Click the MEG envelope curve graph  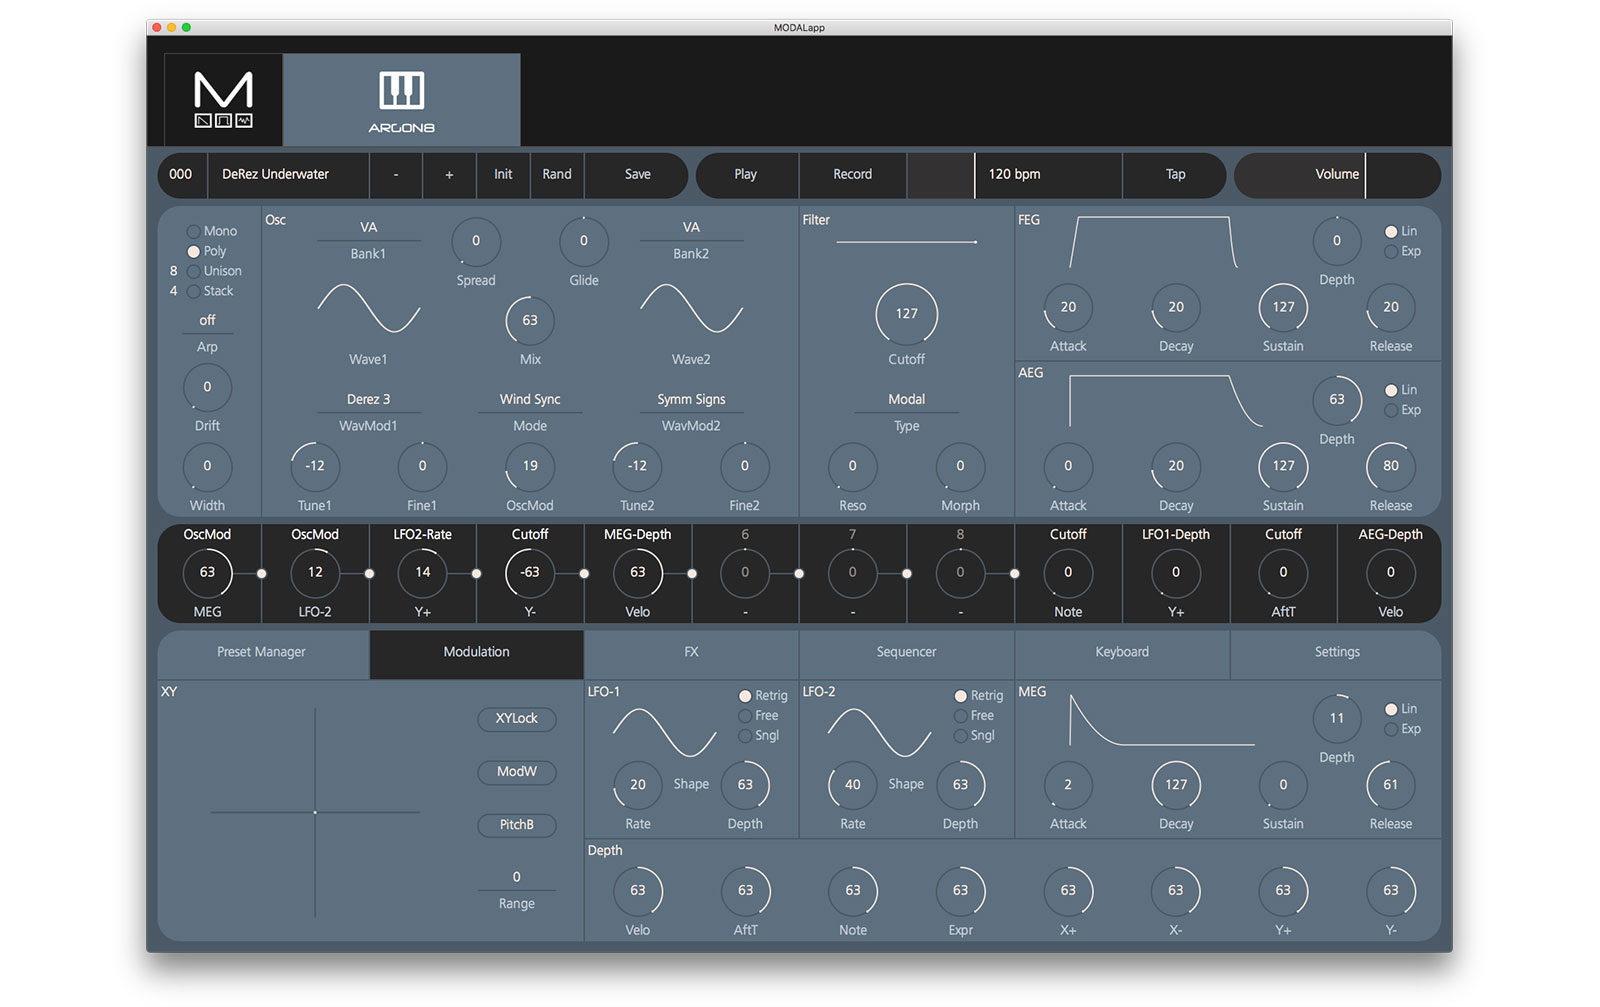pyautogui.click(x=1162, y=720)
